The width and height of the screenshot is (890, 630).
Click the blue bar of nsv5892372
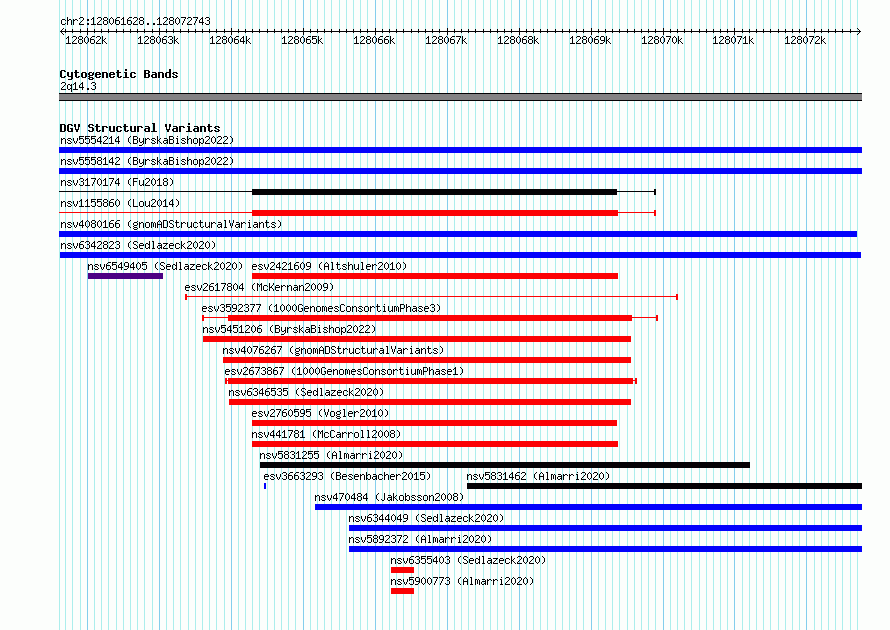tap(606, 549)
